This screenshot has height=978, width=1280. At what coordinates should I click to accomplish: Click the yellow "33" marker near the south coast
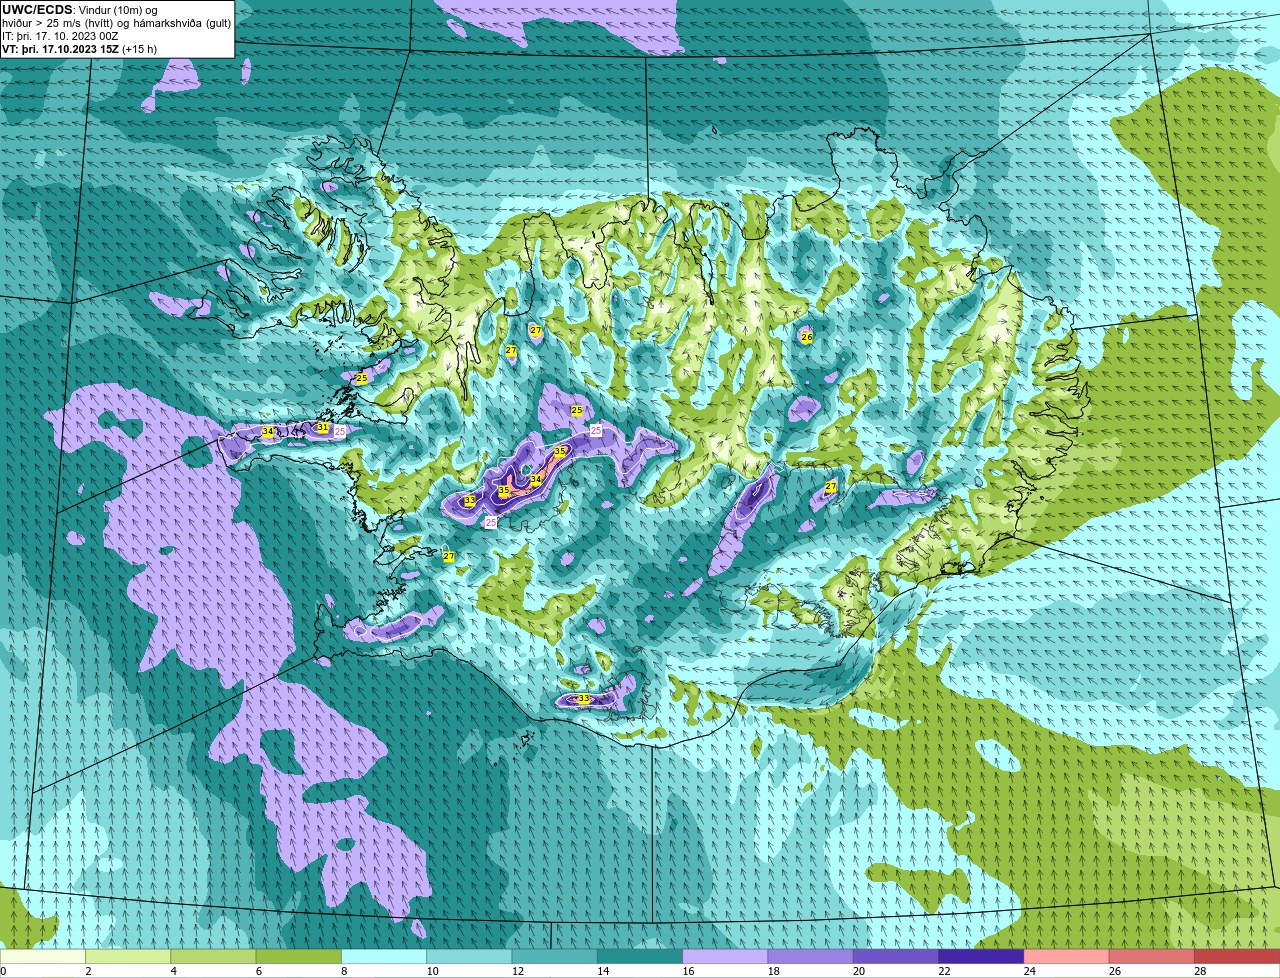coord(583,699)
